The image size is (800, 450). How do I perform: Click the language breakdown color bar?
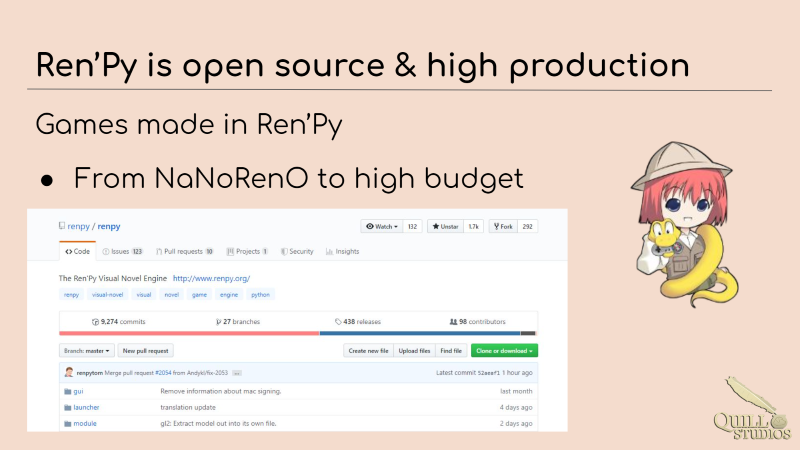click(x=297, y=334)
